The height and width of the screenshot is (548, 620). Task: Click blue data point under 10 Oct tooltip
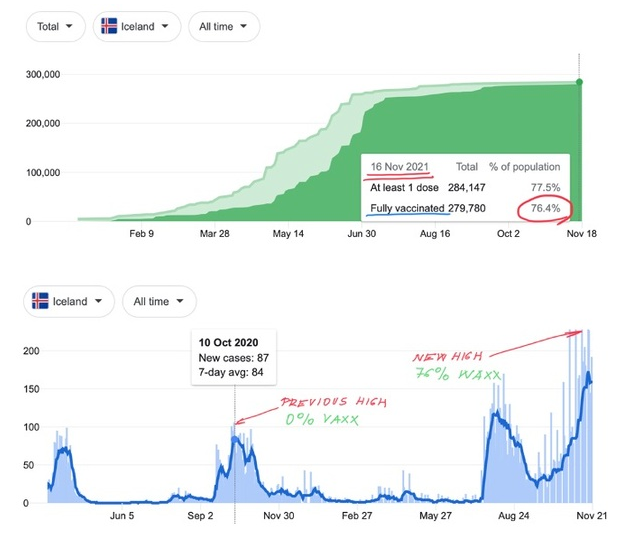click(x=235, y=439)
